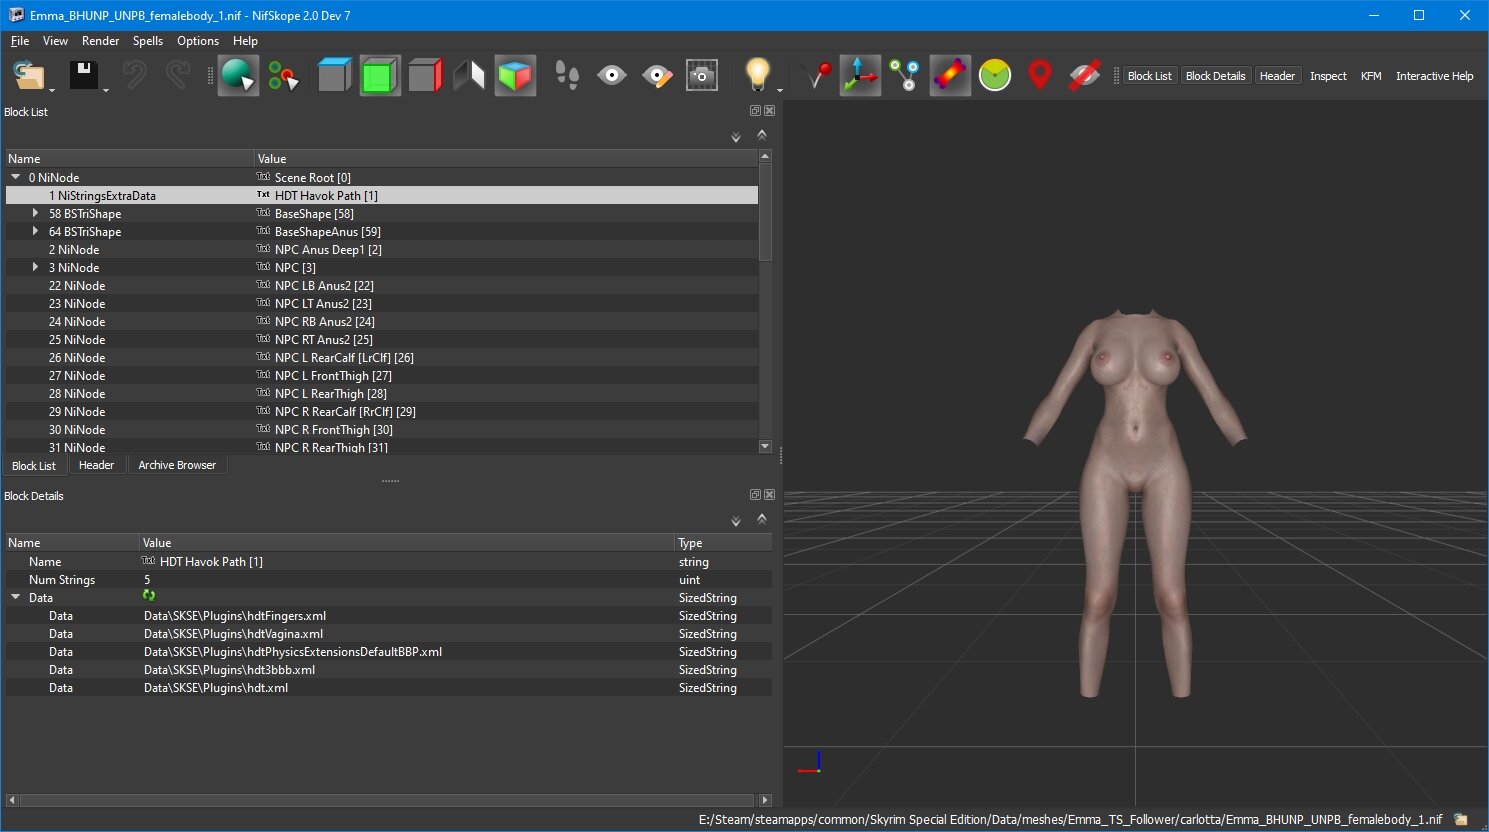
Task: Take a viewport screenshot with camera icon
Action: [702, 76]
